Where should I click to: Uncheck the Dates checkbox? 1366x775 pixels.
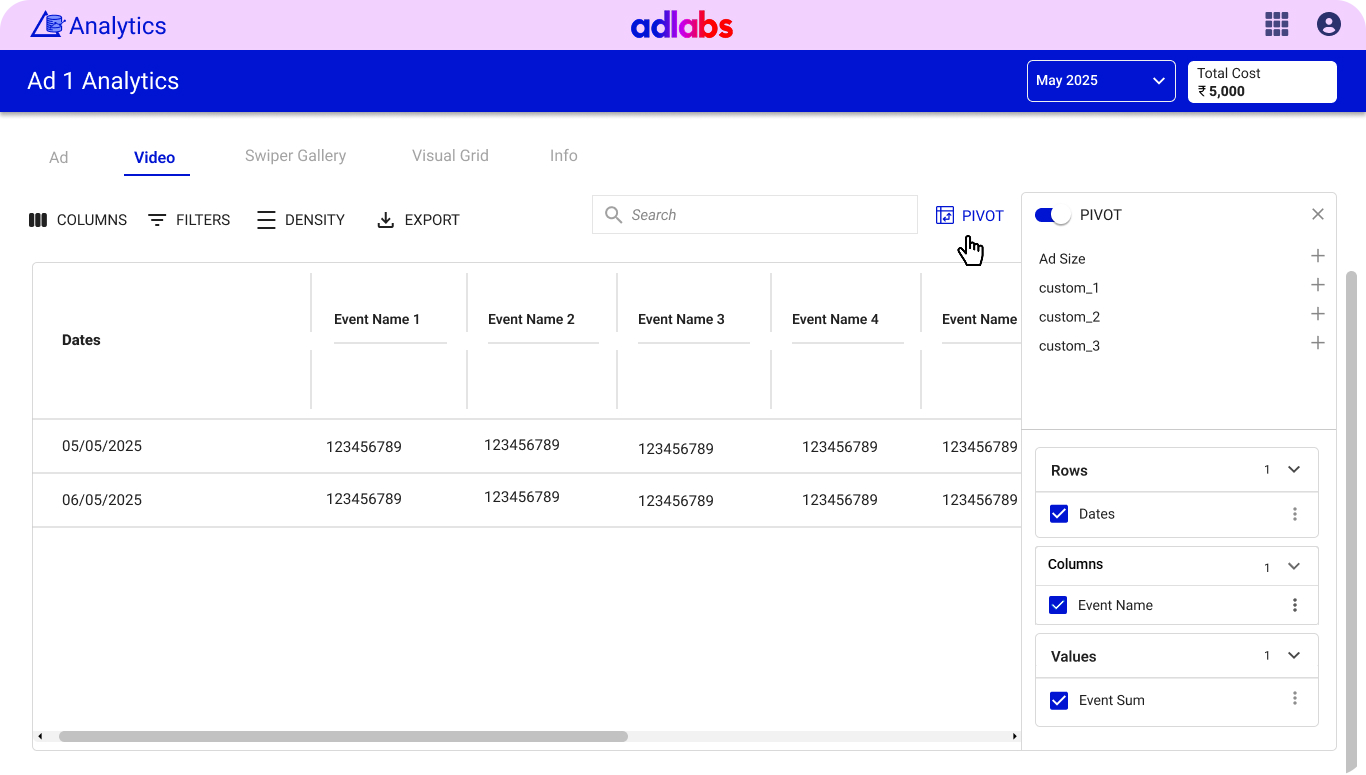[1059, 514]
